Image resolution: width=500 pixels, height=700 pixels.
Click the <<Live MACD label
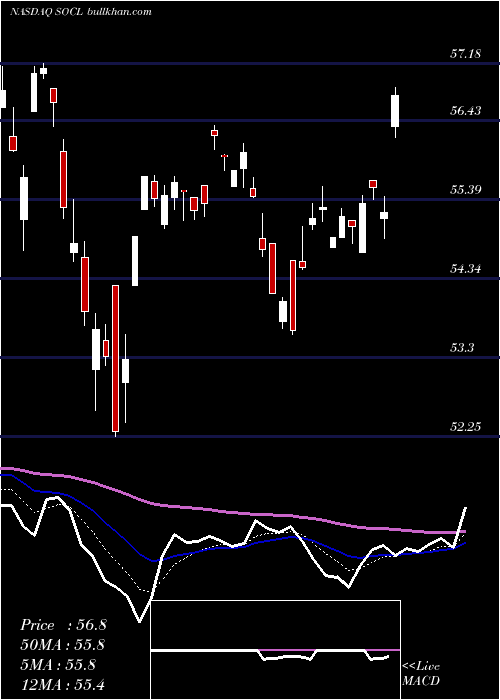coord(421,673)
